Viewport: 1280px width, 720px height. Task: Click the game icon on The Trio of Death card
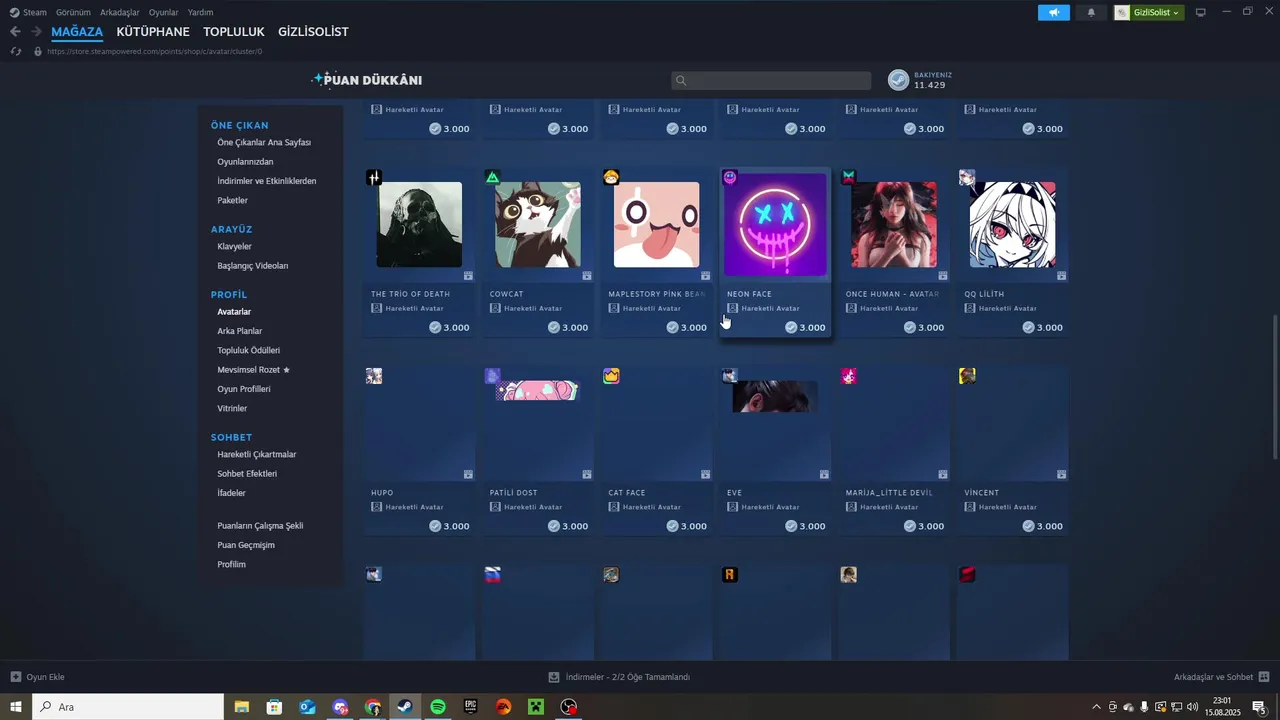[x=374, y=178]
